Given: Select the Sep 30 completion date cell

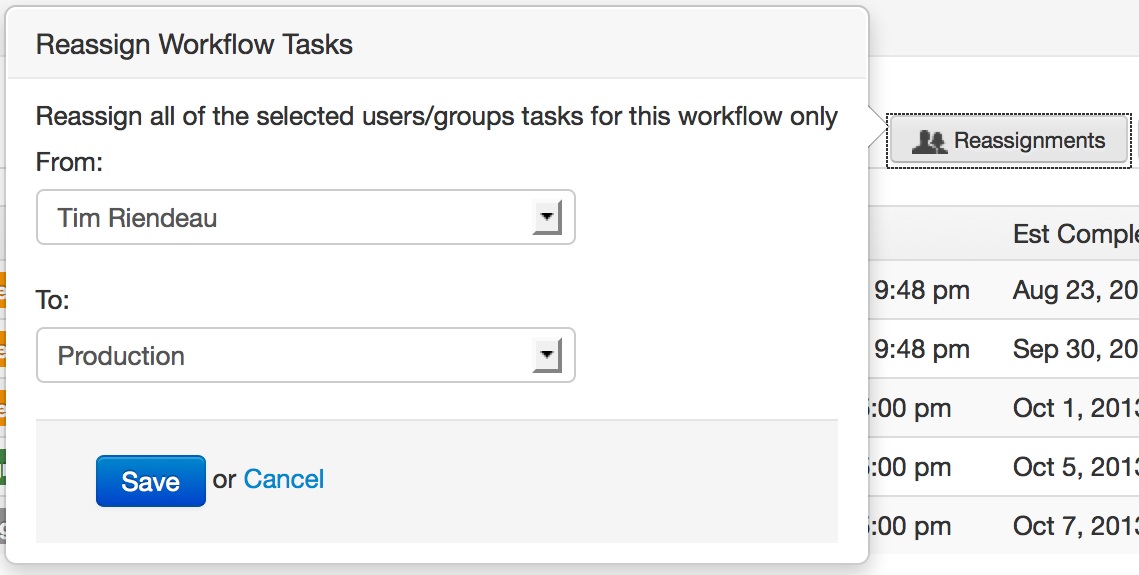Looking at the screenshot, I should [x=1075, y=349].
